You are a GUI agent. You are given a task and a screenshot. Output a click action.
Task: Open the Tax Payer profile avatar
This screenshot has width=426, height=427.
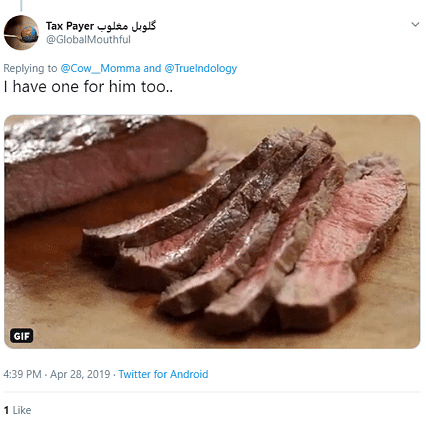pyautogui.click(x=21, y=33)
